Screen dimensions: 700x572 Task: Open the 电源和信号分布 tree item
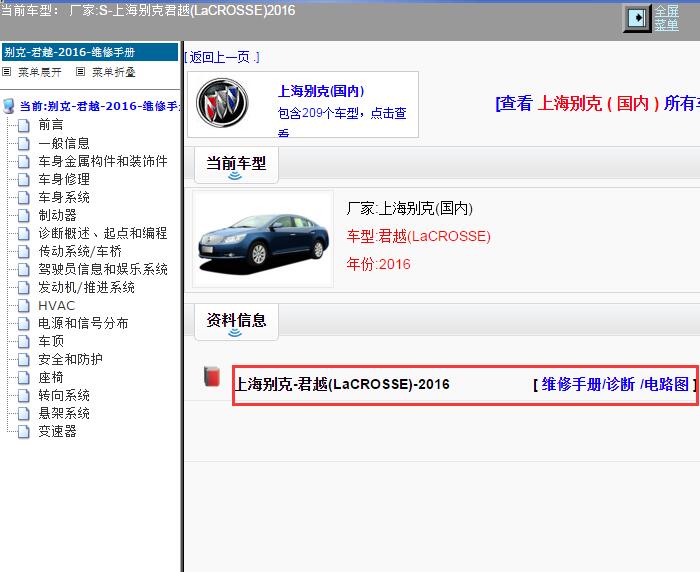coord(83,323)
